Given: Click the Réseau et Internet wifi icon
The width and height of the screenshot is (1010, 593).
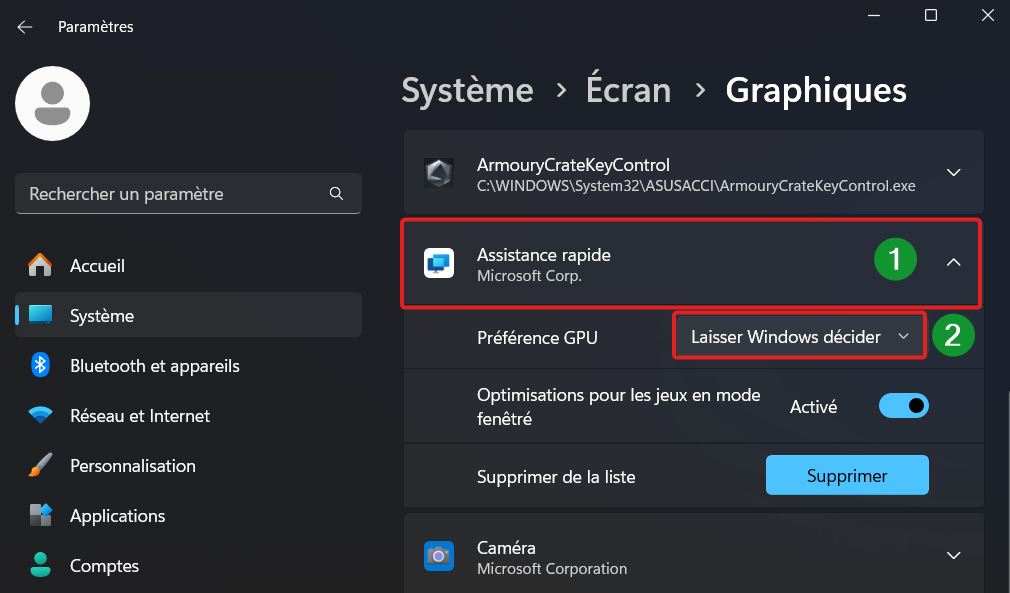Looking at the screenshot, I should coord(40,415).
